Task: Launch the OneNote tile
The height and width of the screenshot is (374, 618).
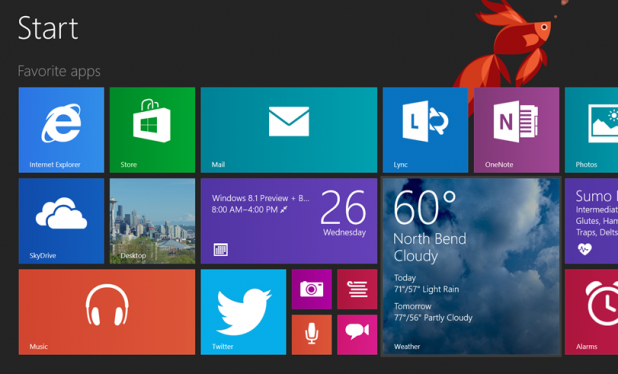Action: (x=516, y=130)
